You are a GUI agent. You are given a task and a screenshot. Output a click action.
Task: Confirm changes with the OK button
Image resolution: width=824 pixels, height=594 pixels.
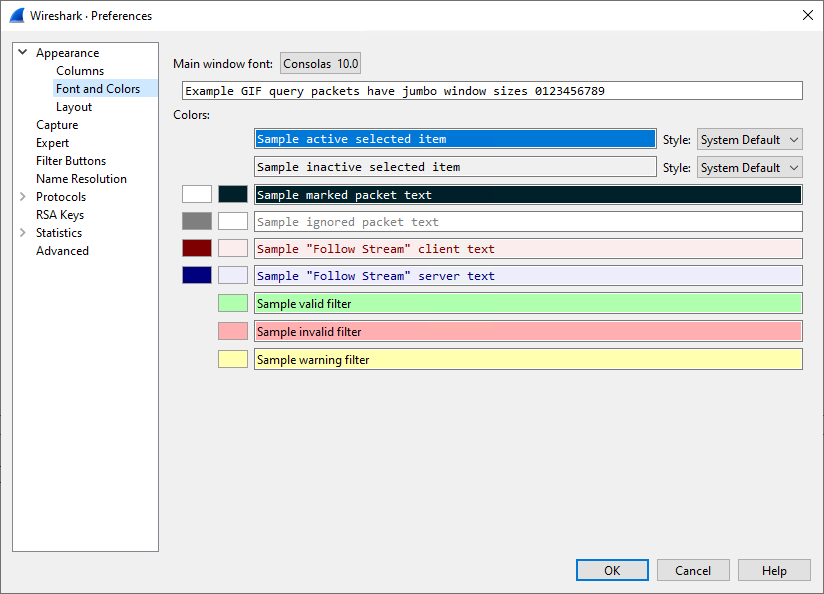[x=612, y=570]
